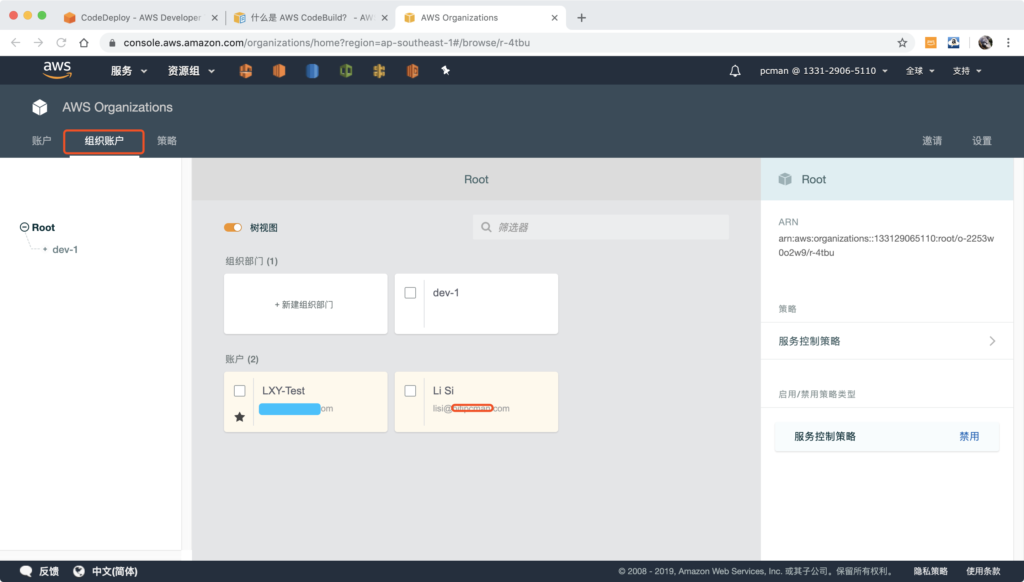Click 新建组织部门 to create a new OU

[306, 304]
